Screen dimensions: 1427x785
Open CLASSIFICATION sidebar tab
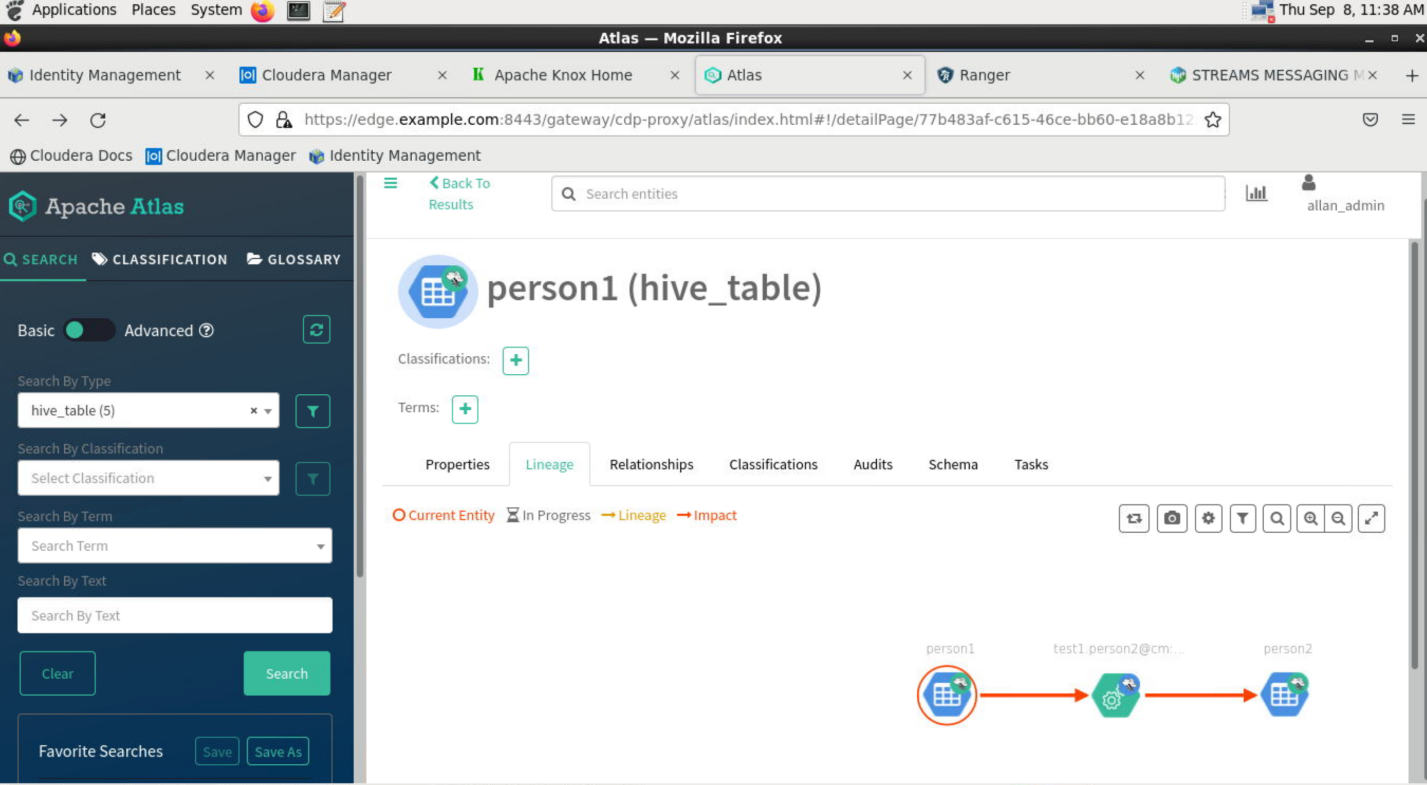pos(160,259)
